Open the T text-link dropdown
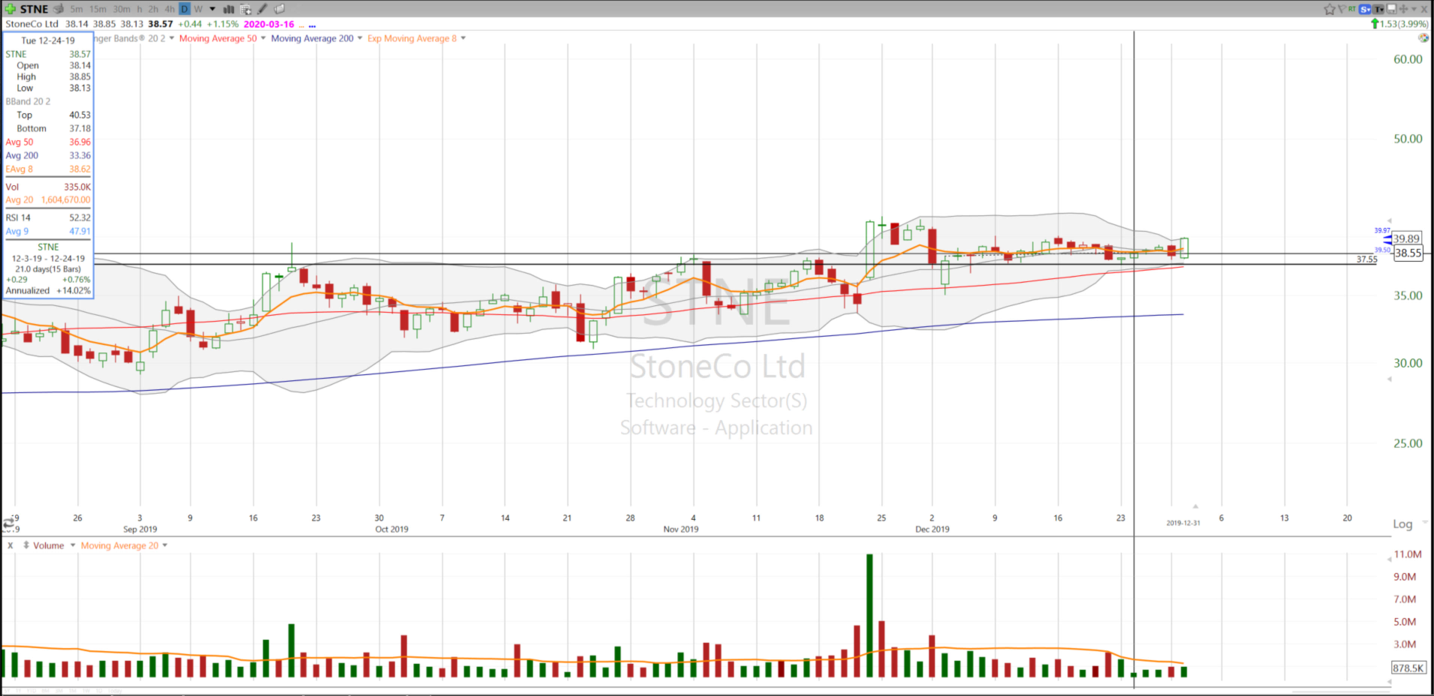Image resolution: width=1434 pixels, height=696 pixels. click(x=1378, y=9)
